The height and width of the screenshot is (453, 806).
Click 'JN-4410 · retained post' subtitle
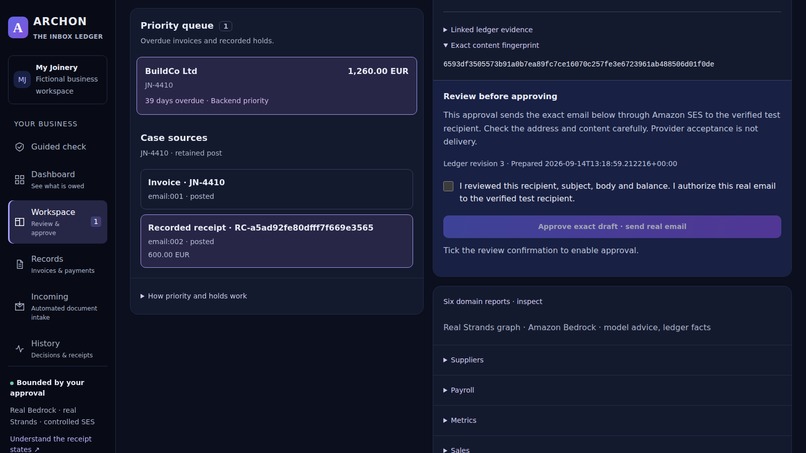[x=181, y=153]
